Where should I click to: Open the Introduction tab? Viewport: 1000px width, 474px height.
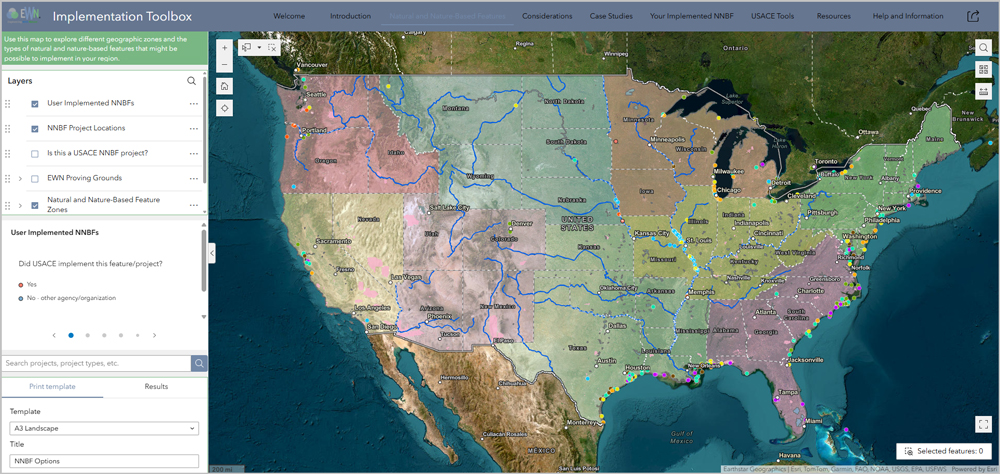[x=351, y=16]
